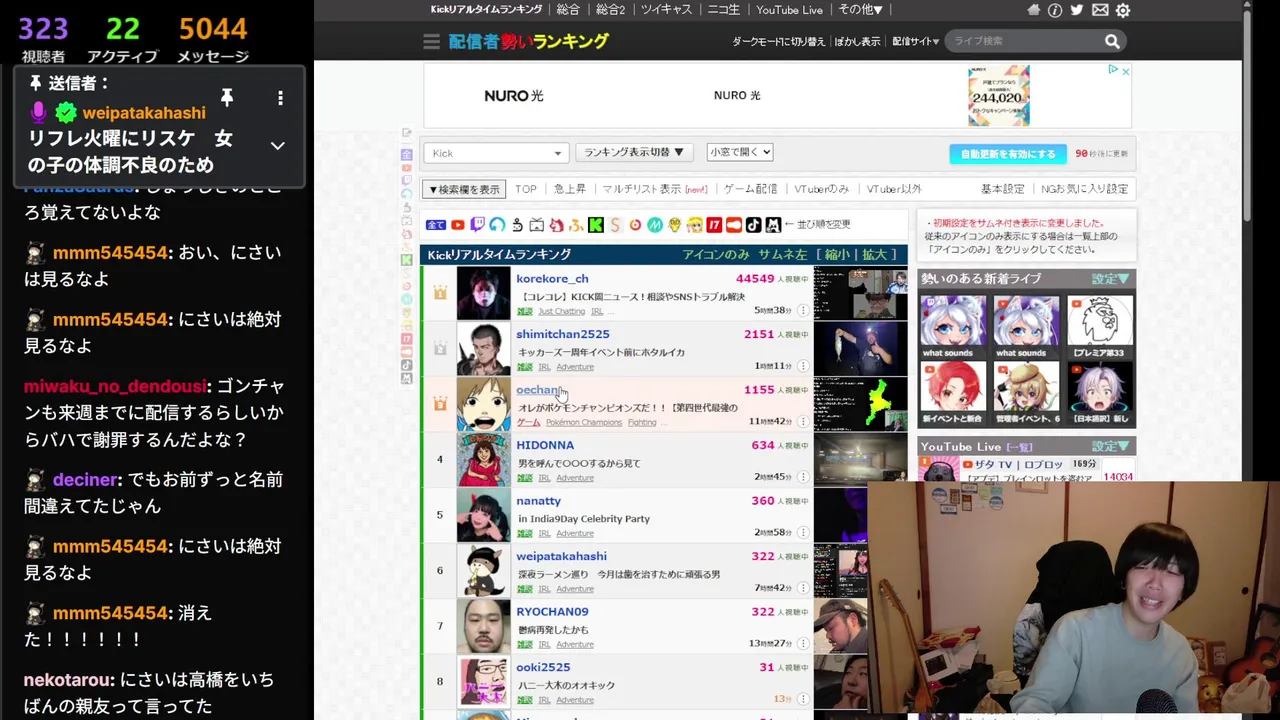Switch list to サムネ左 layout
This screenshot has width=1280, height=720.
(x=783, y=255)
